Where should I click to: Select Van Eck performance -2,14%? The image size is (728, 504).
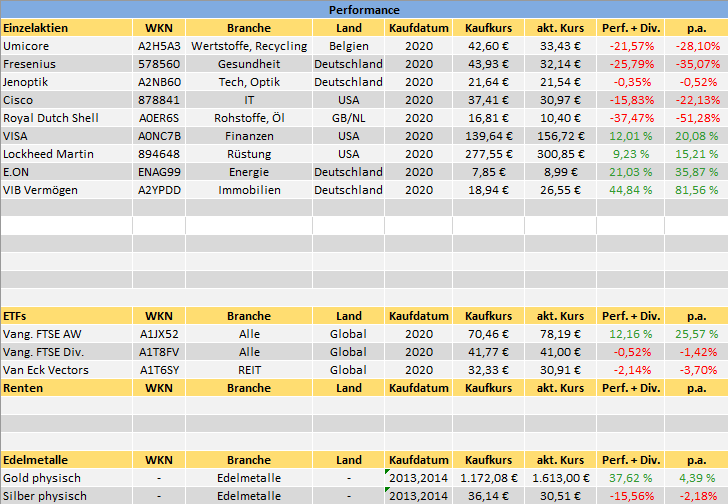[631, 370]
